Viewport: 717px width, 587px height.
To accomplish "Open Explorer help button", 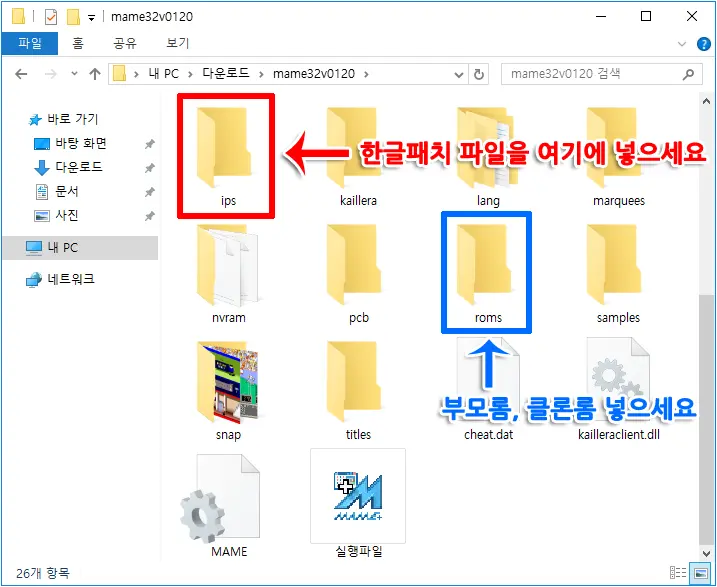I will pyautogui.click(x=703, y=44).
